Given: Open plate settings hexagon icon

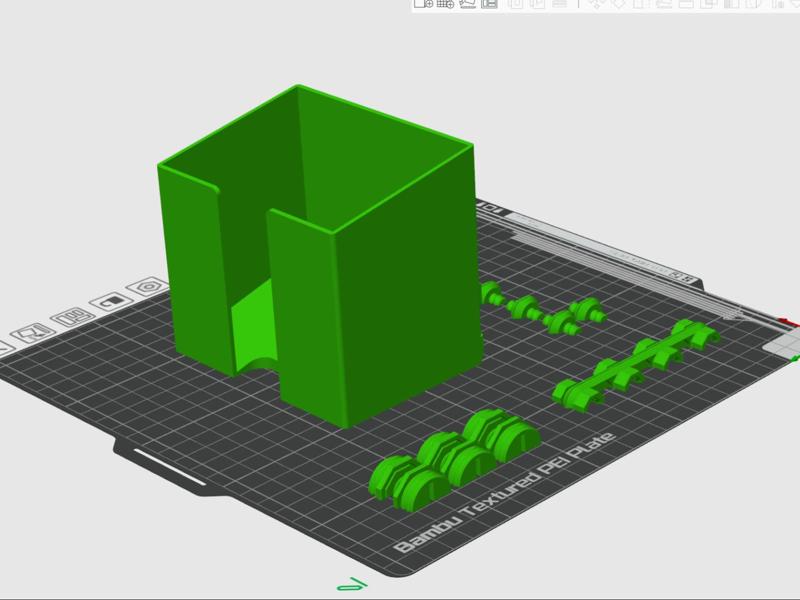Looking at the screenshot, I should (x=148, y=287).
